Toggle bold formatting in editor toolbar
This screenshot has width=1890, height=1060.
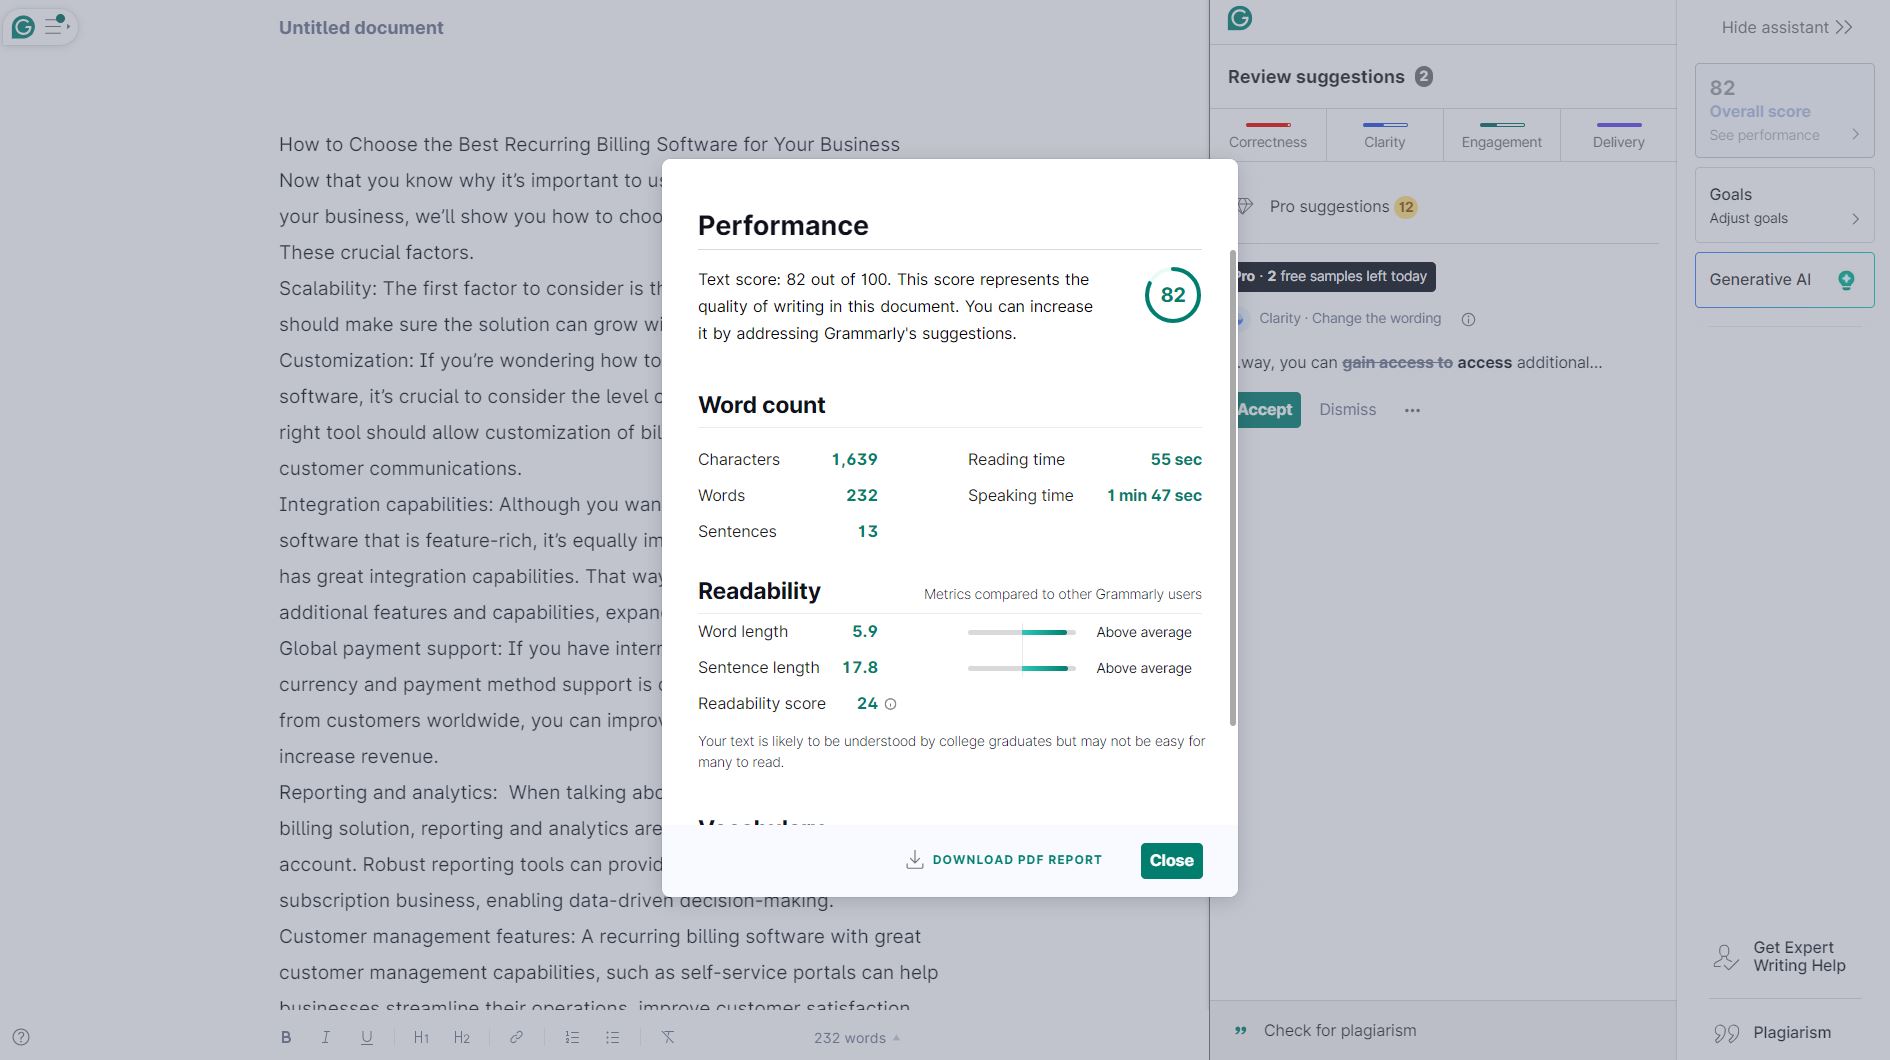tap(286, 1037)
